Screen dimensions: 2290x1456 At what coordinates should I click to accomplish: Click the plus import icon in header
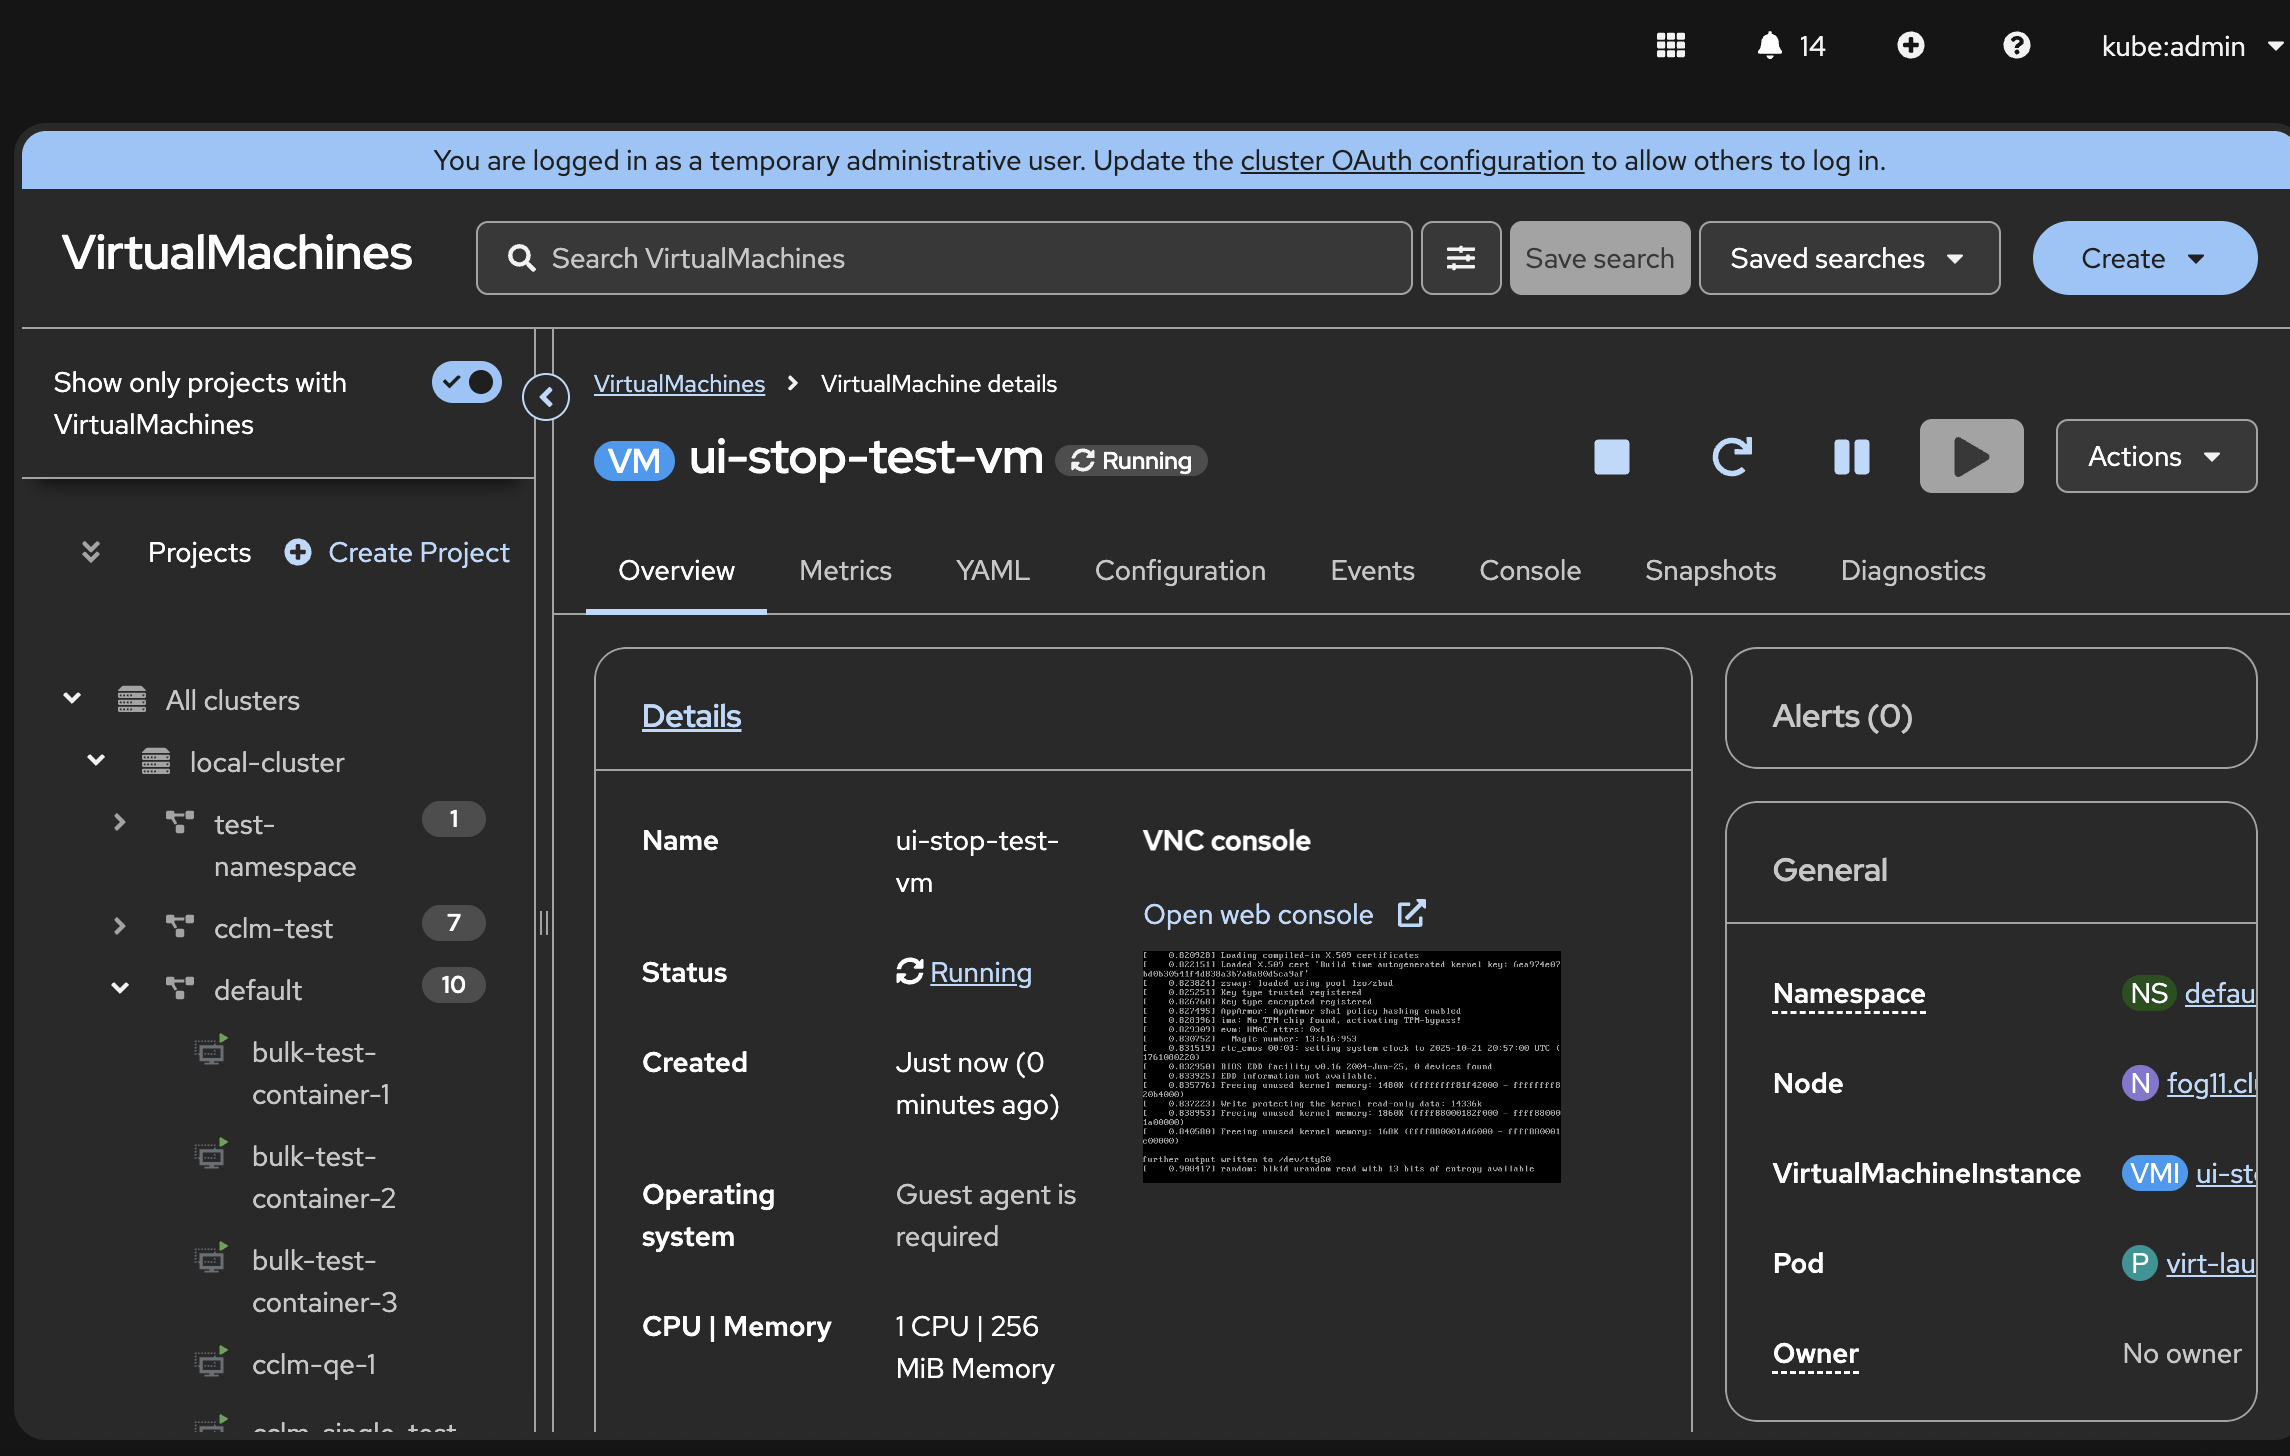(x=1910, y=46)
